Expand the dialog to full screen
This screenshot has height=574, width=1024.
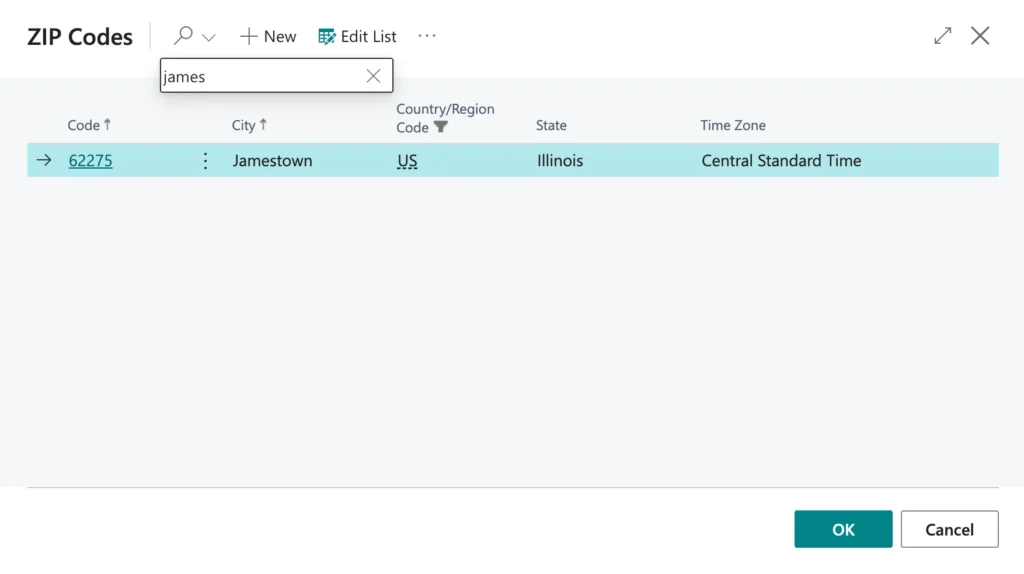942,36
